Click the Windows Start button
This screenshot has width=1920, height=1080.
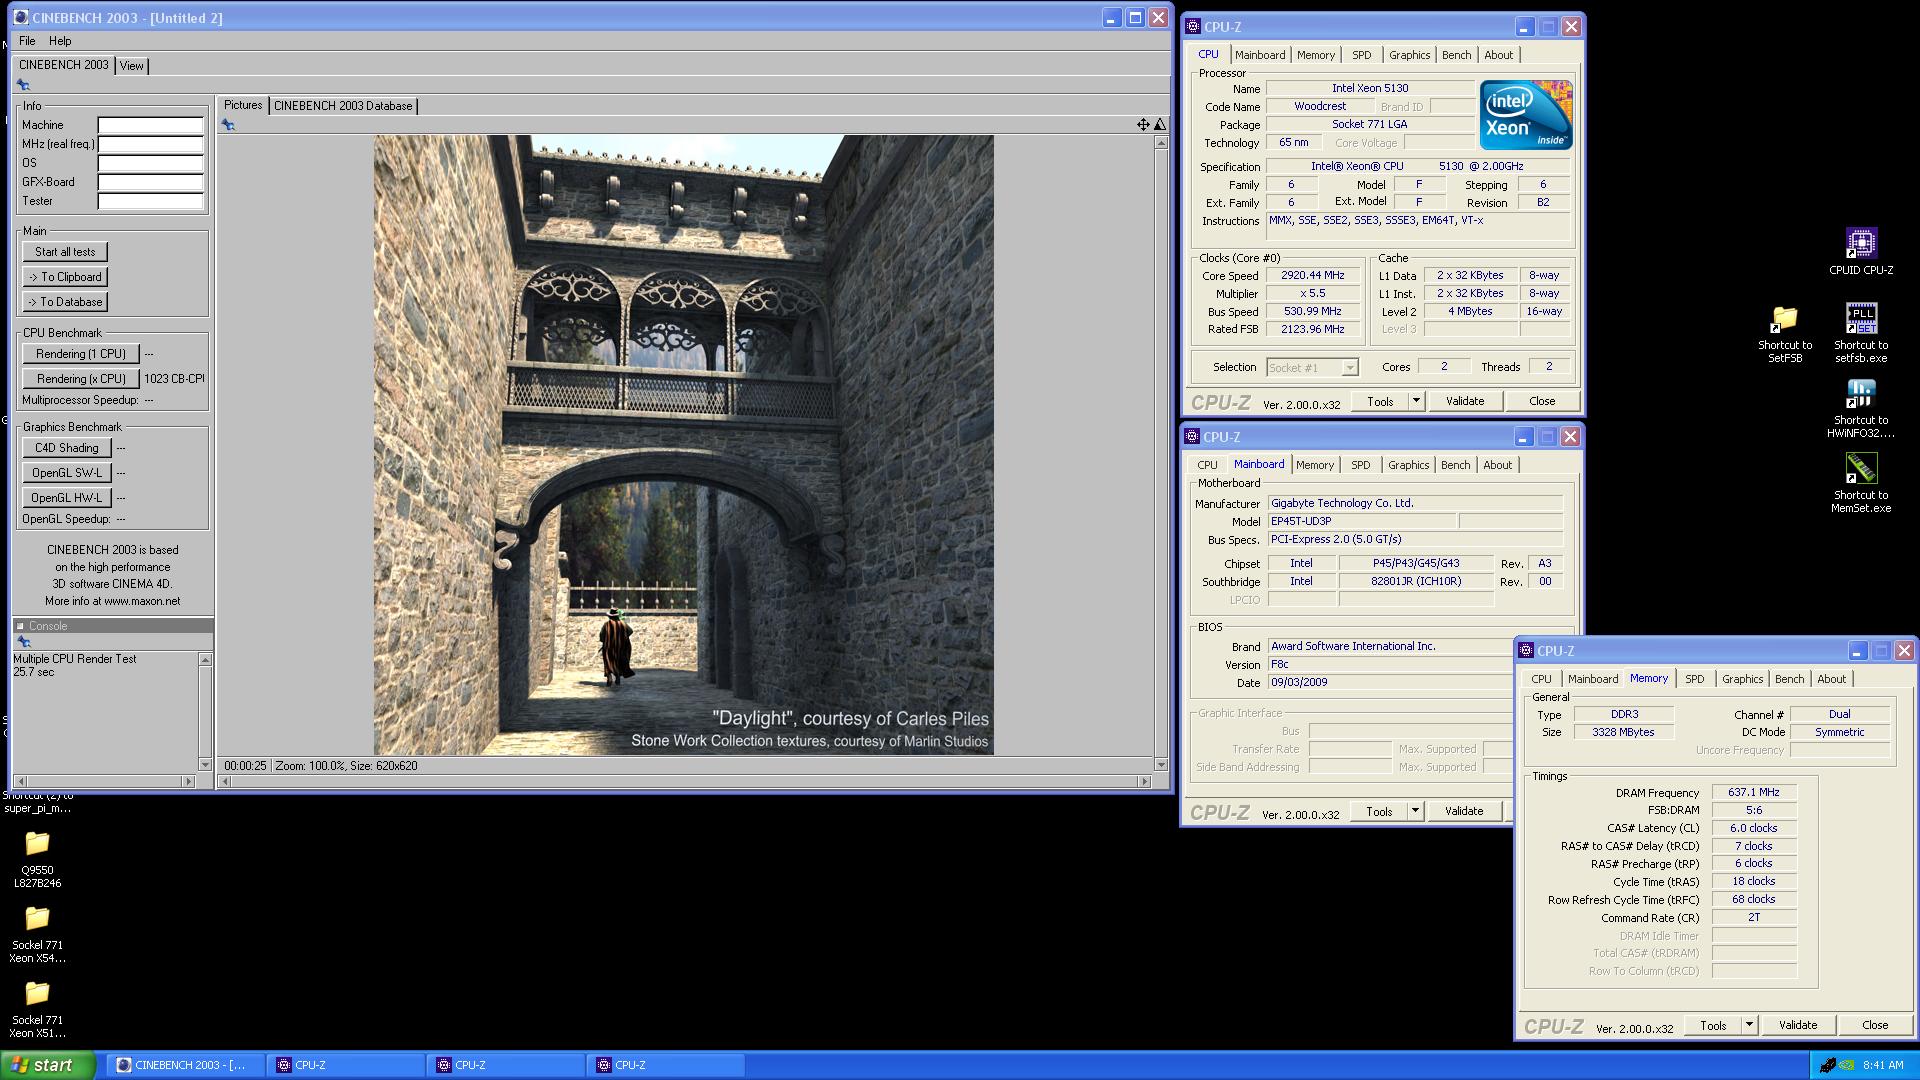tap(48, 1065)
